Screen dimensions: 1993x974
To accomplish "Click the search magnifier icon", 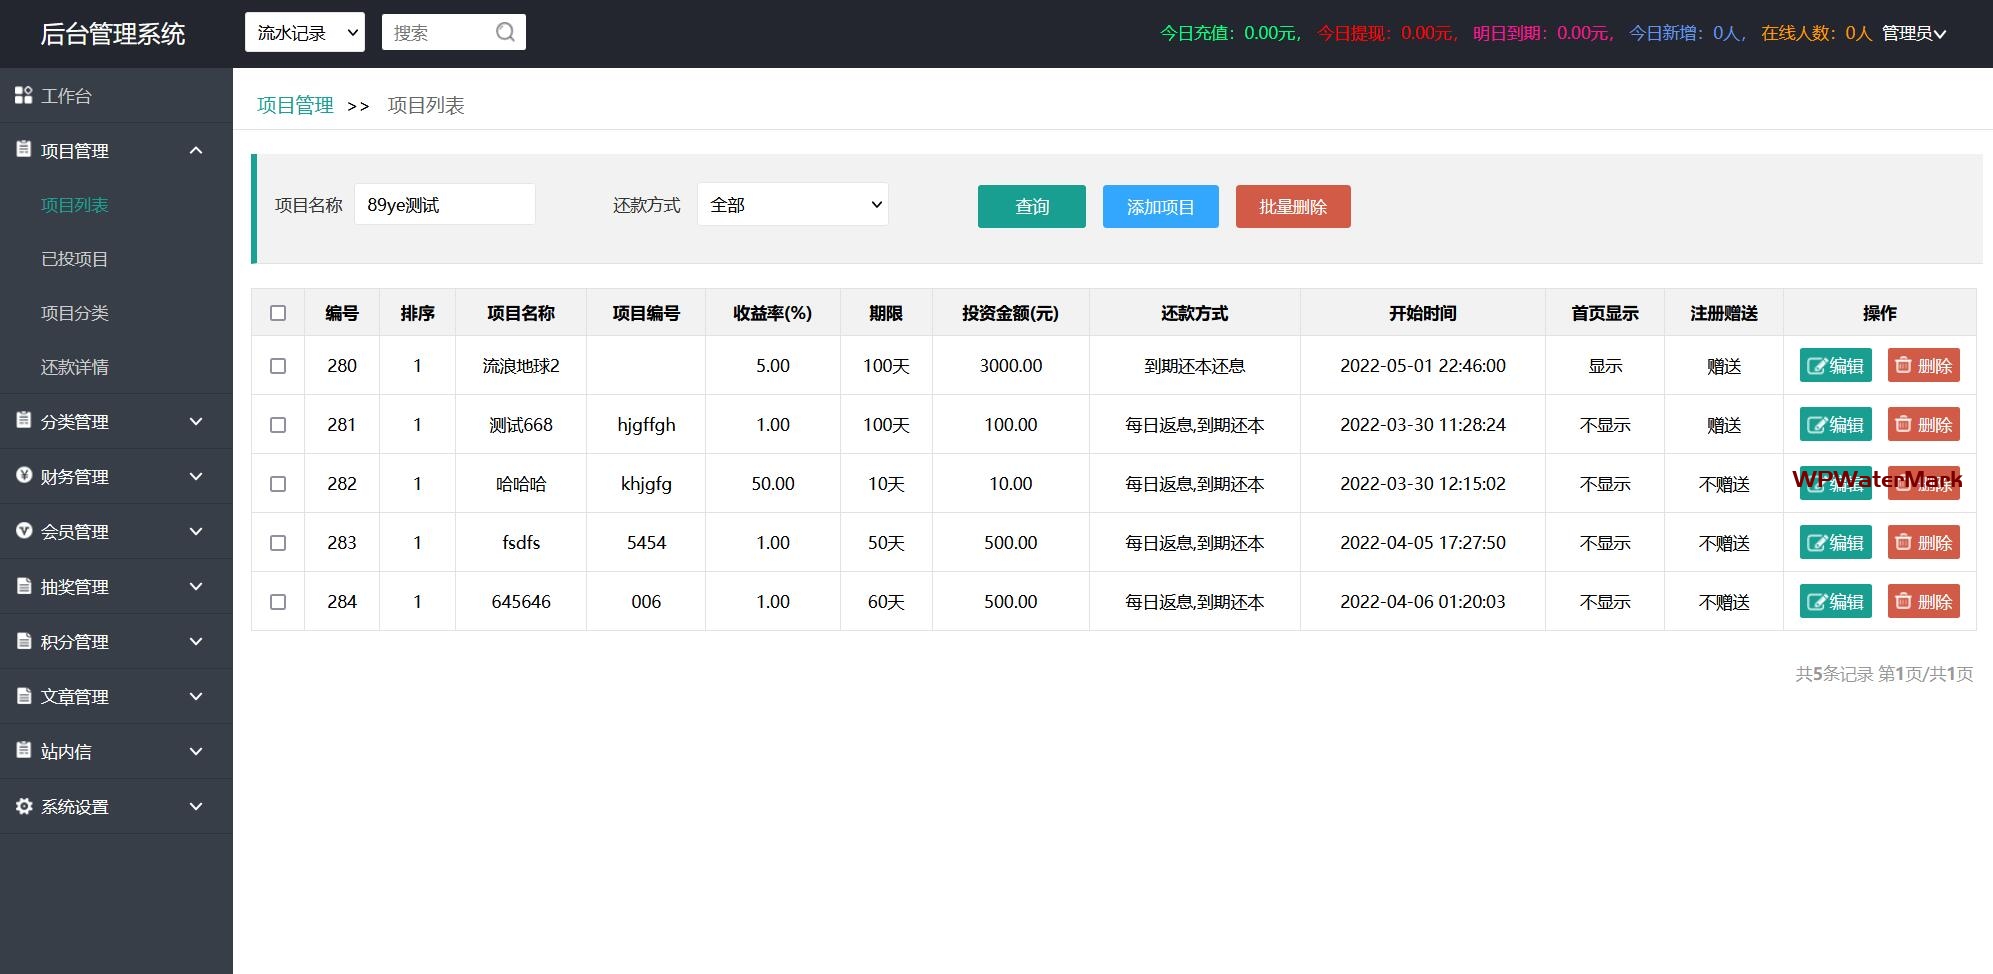I will [x=505, y=33].
